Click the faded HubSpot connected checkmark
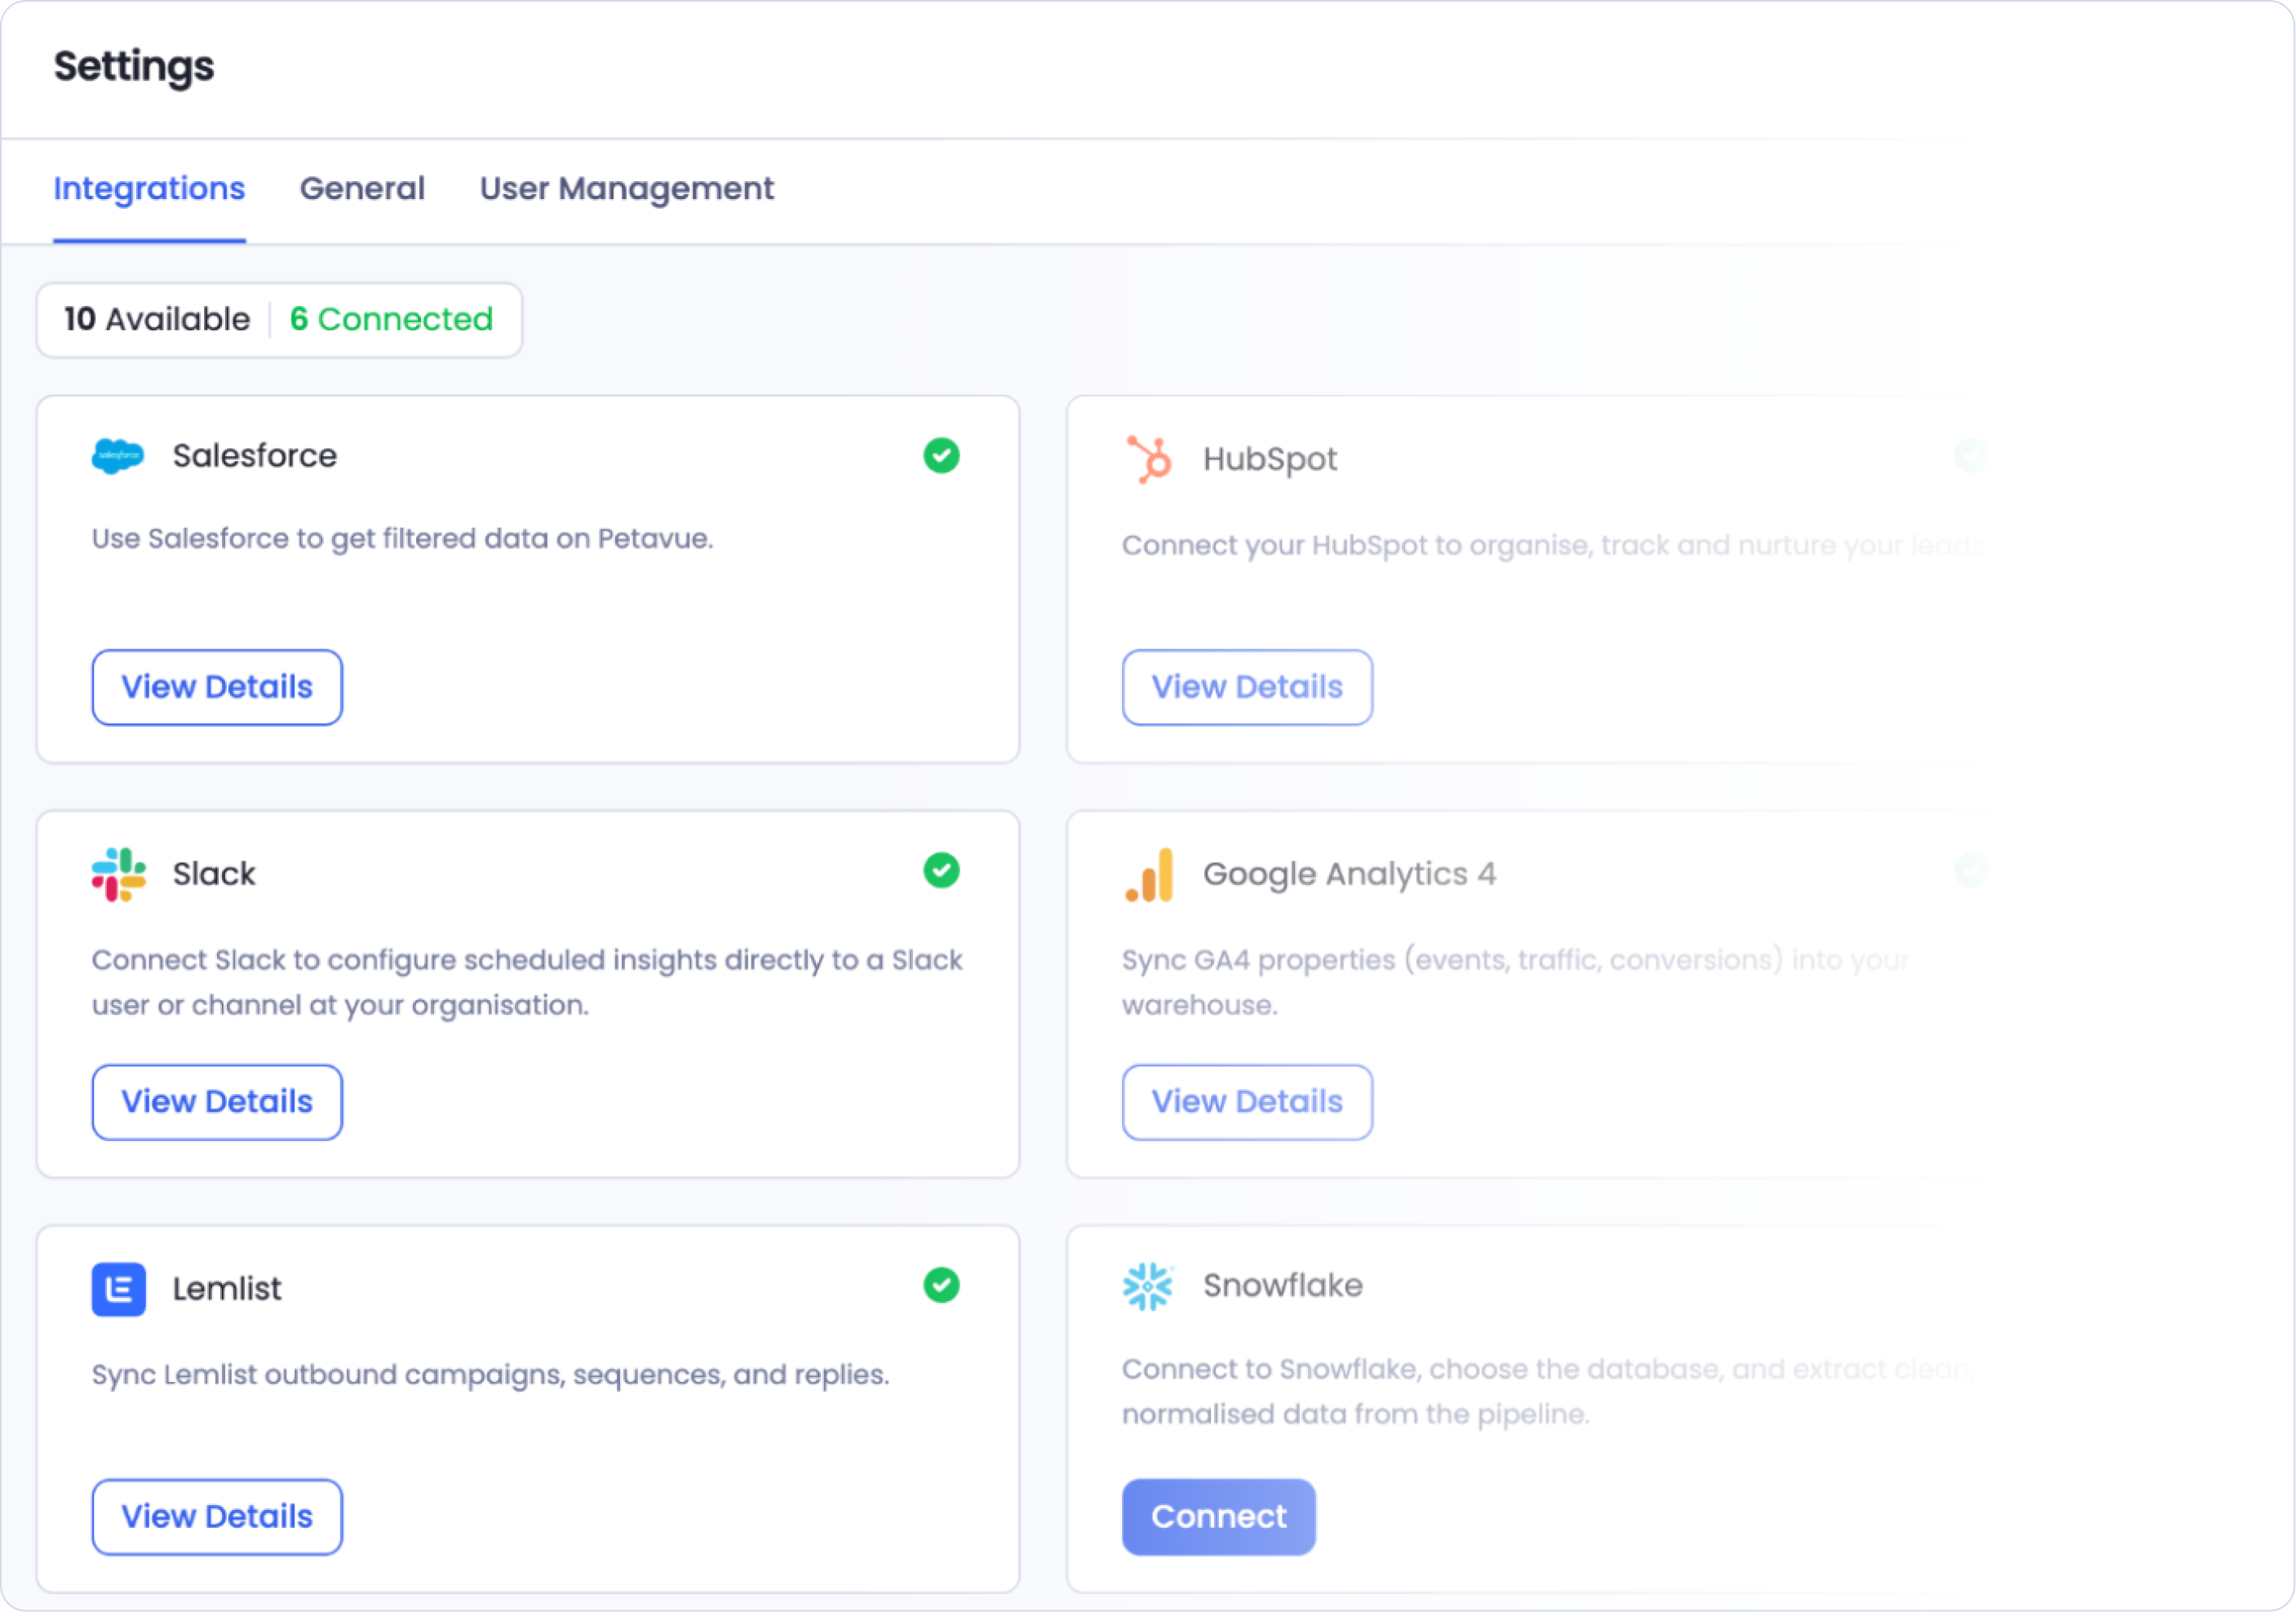This screenshot has height=1612, width=2296. (1971, 456)
